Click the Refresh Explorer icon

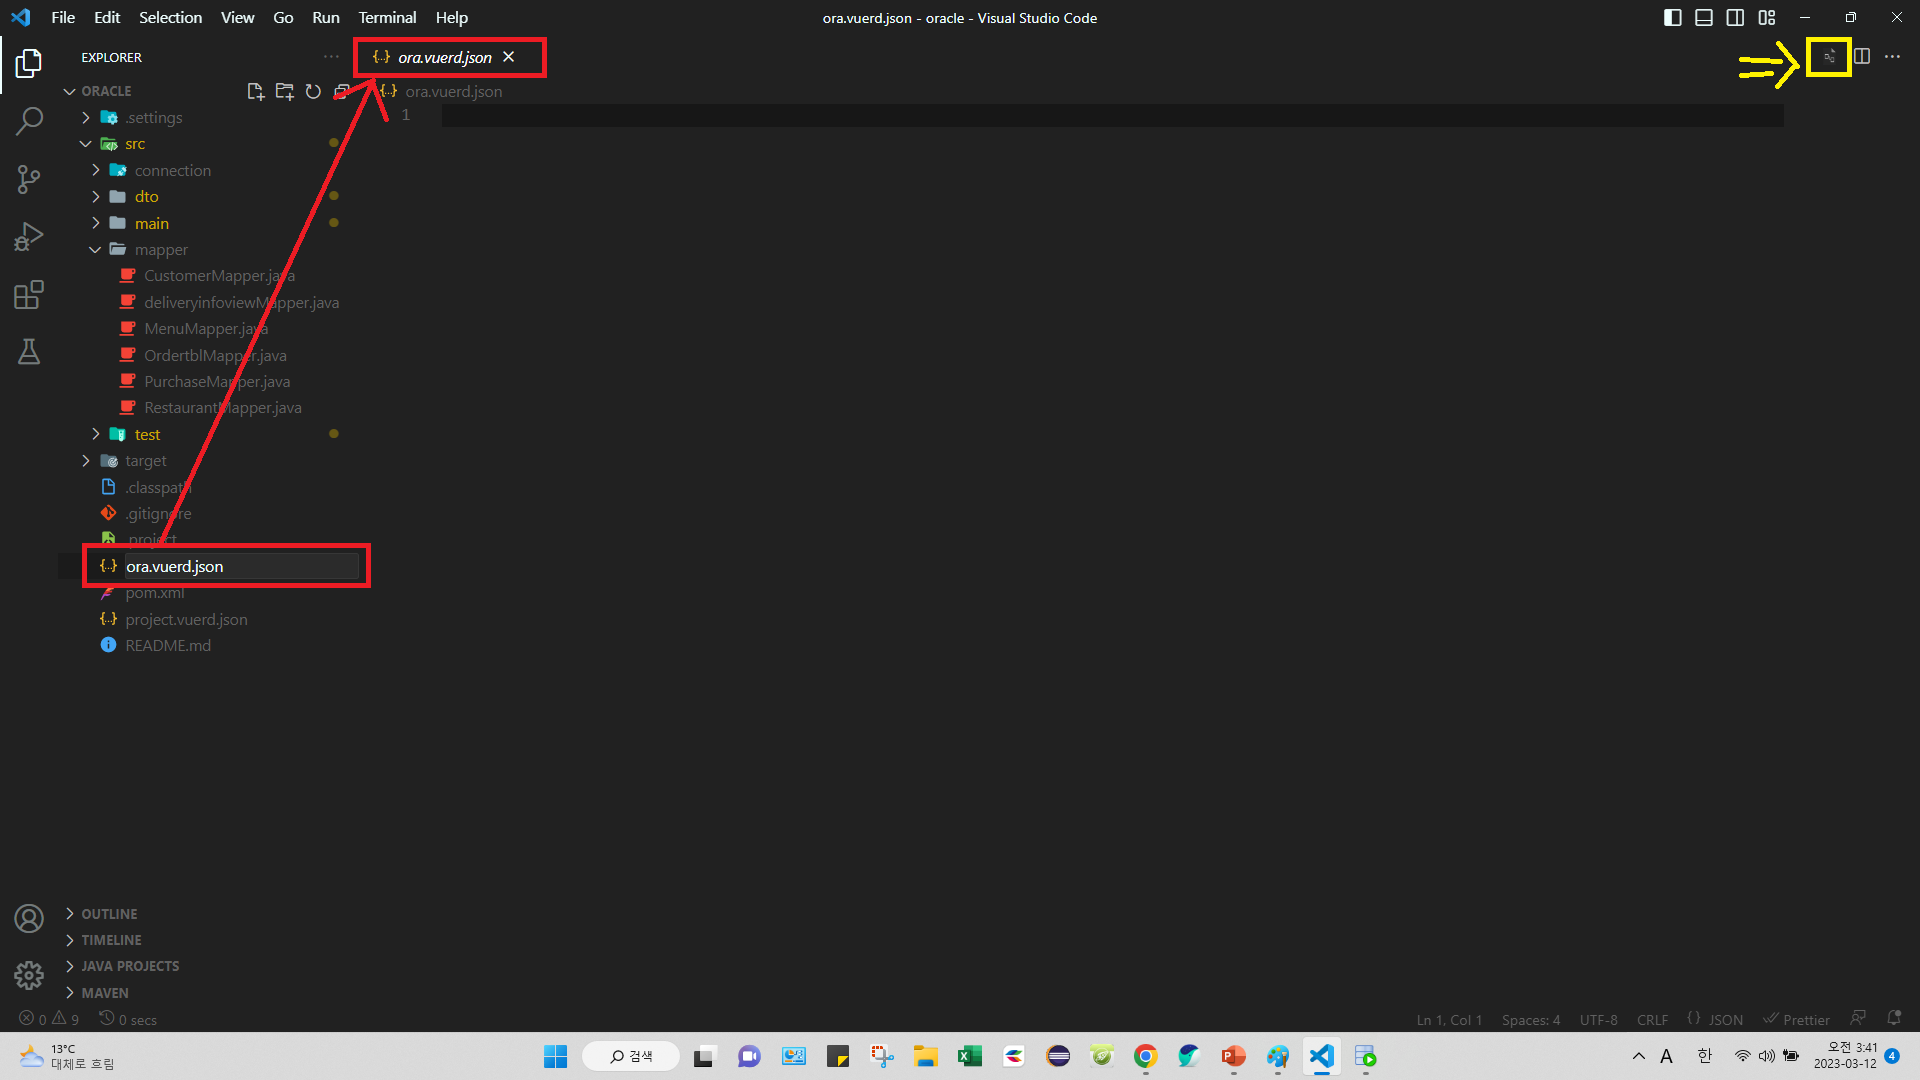point(313,91)
